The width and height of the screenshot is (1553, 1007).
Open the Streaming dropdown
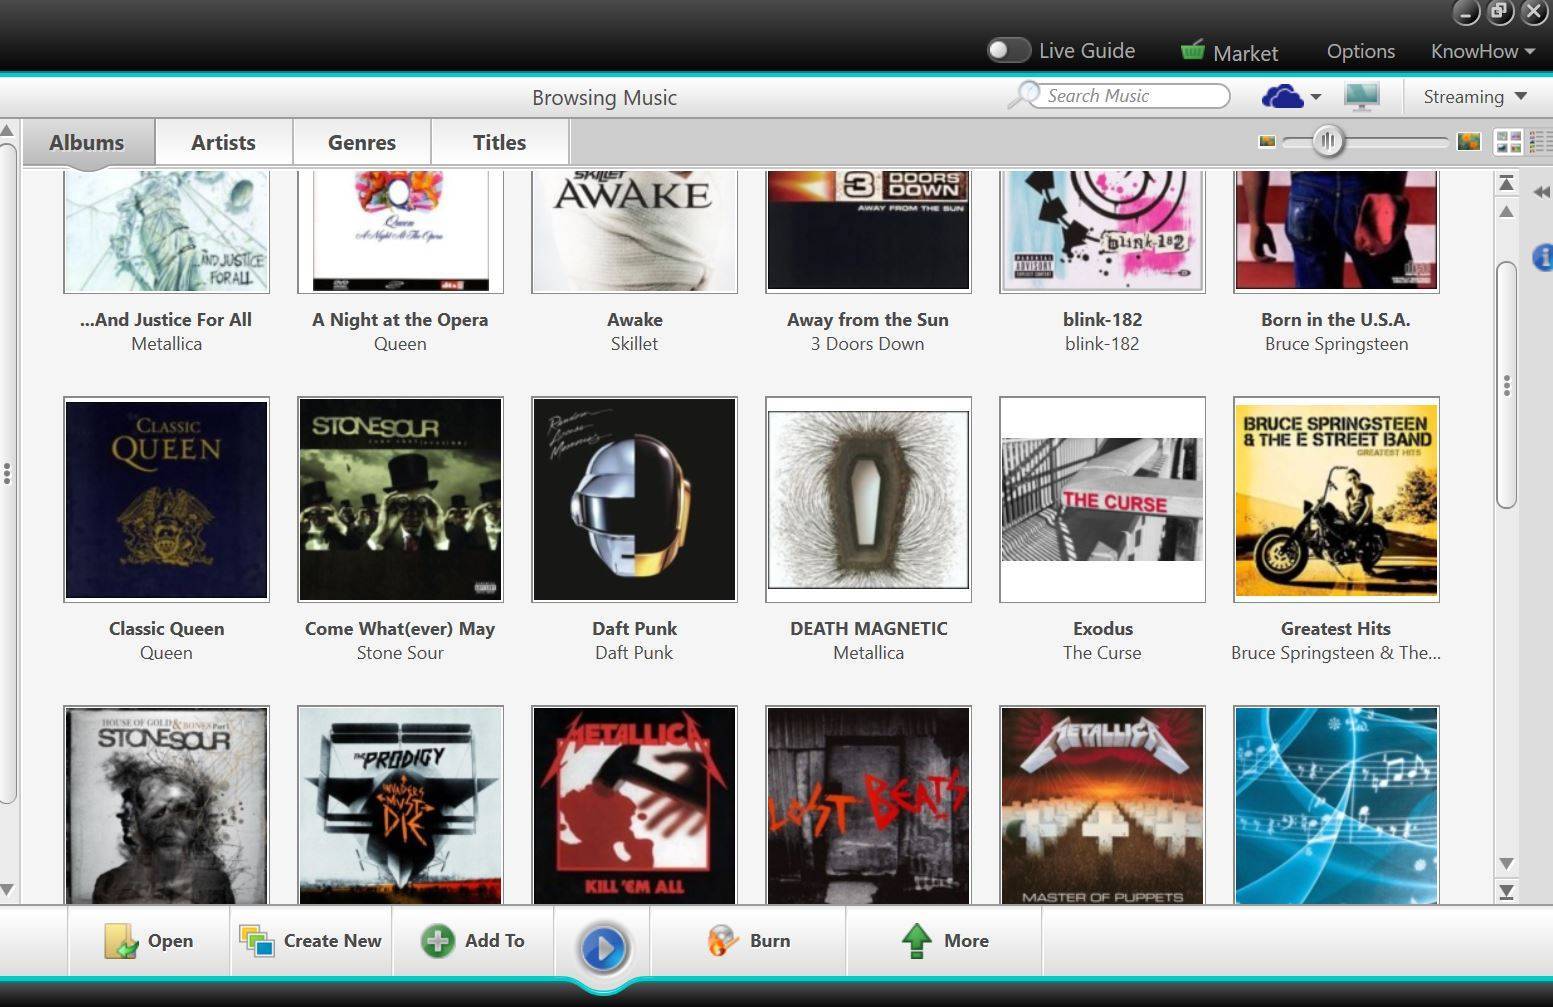[1475, 97]
